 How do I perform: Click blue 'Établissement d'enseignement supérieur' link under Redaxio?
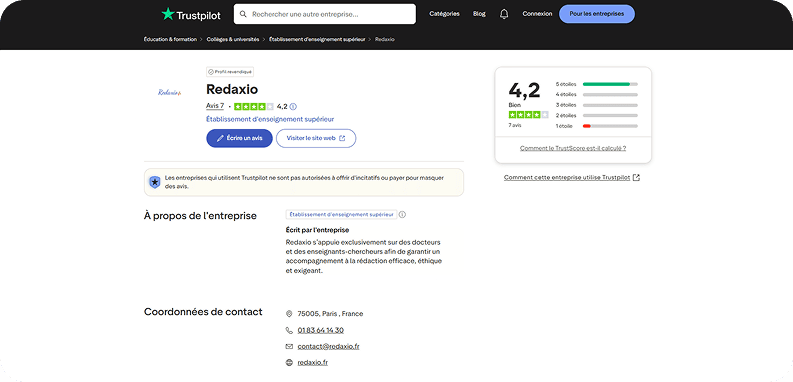[x=270, y=119]
